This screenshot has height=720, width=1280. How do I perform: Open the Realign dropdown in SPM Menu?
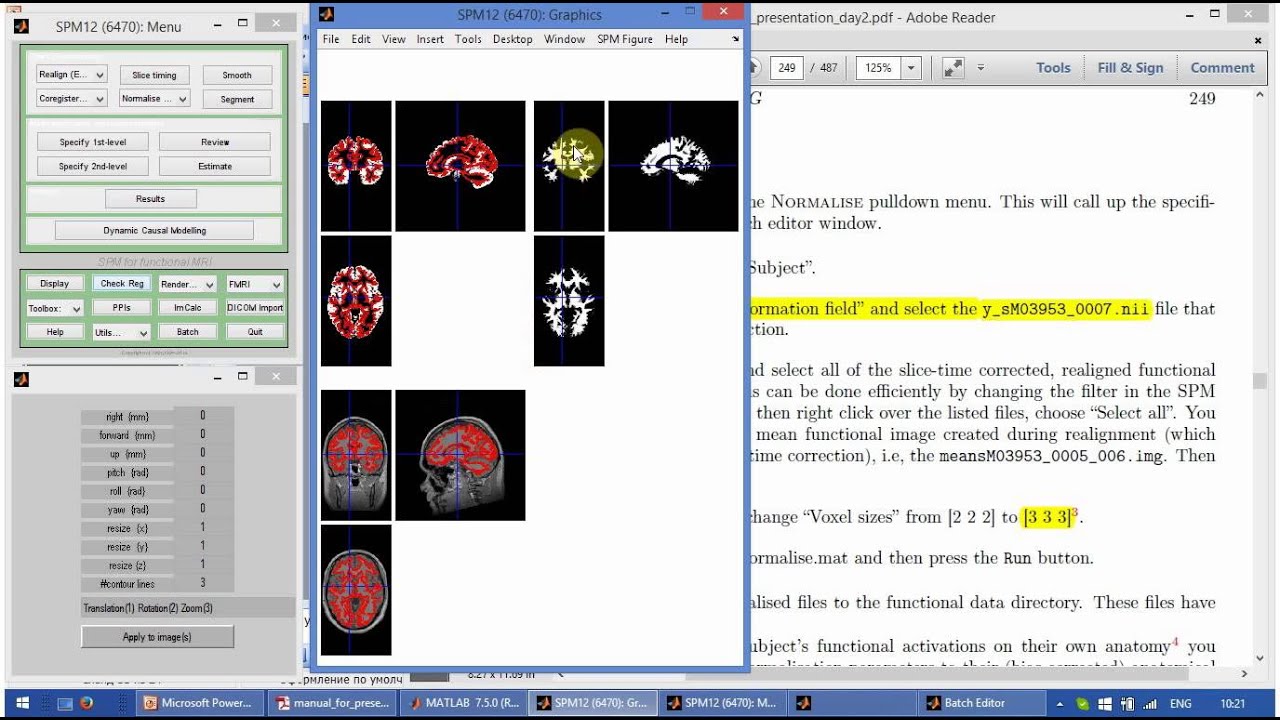pyautogui.click(x=71, y=75)
